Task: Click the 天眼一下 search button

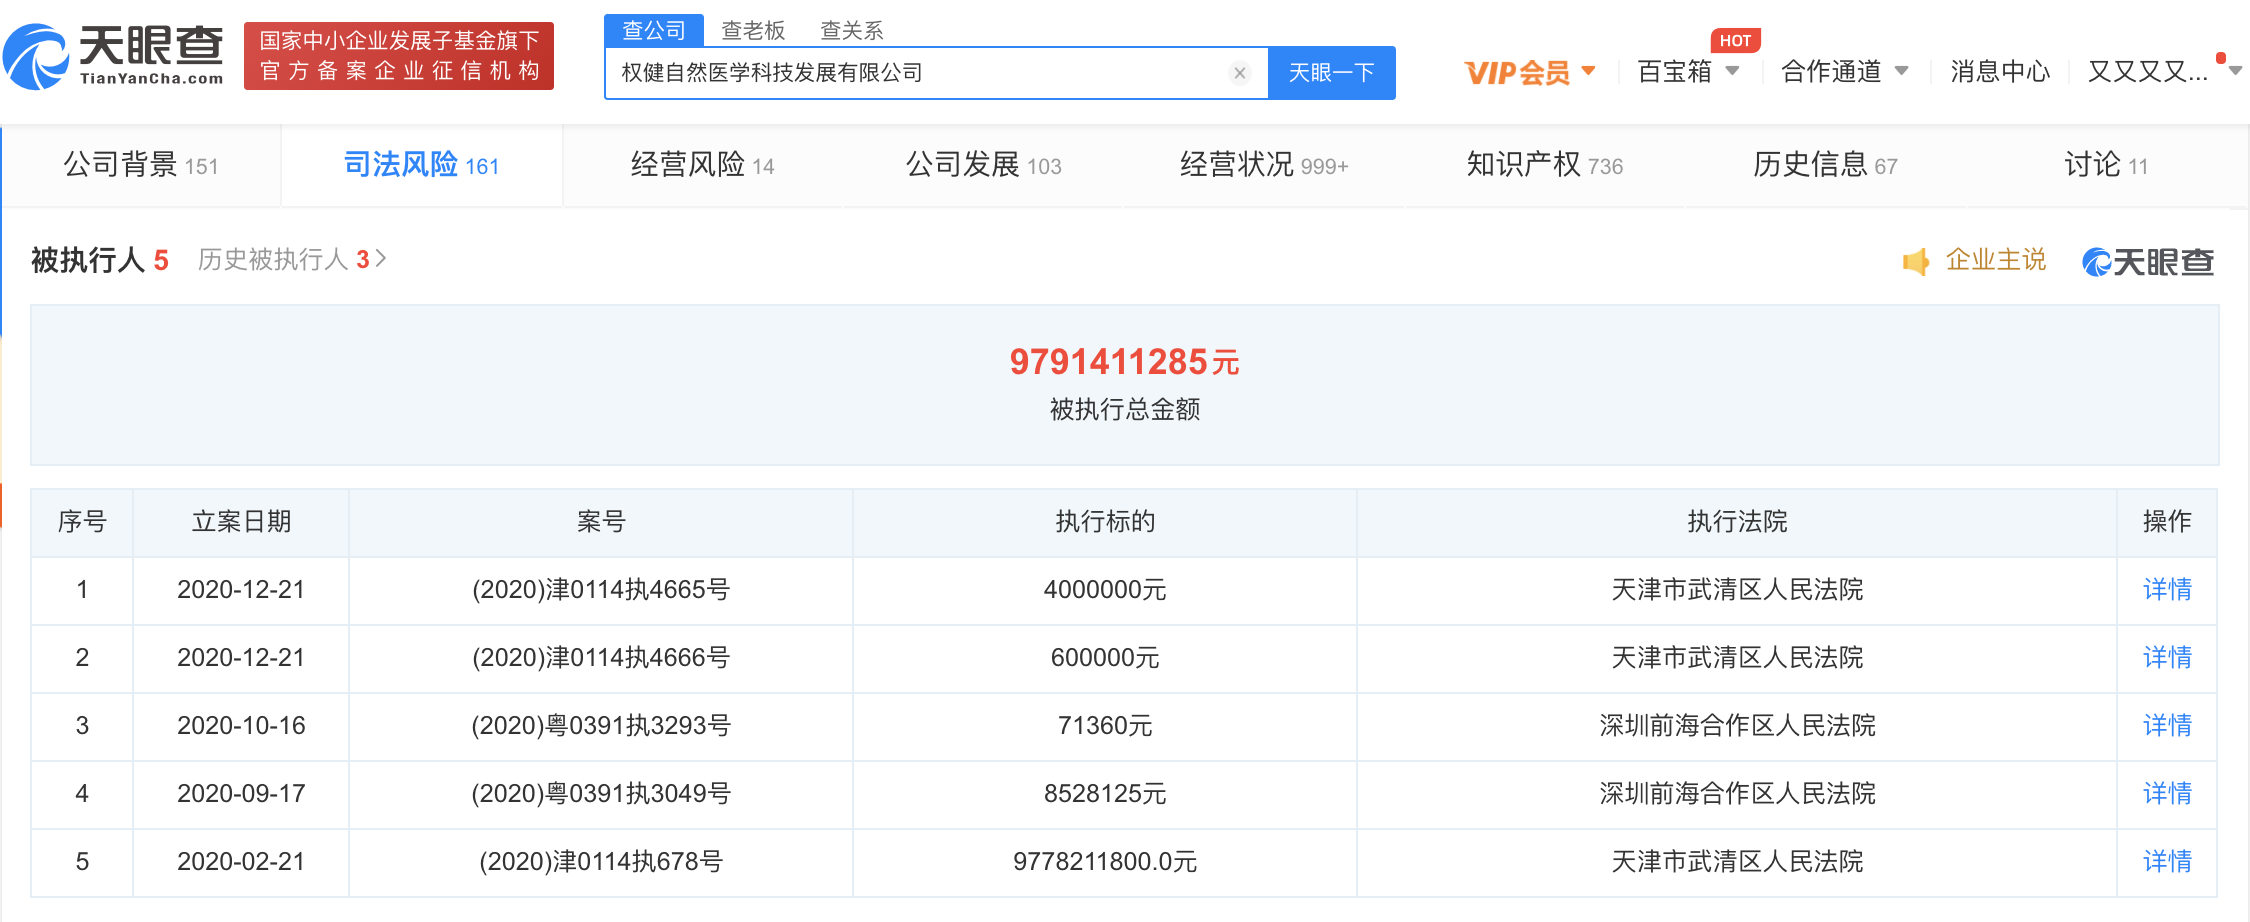Action: pos(1331,73)
